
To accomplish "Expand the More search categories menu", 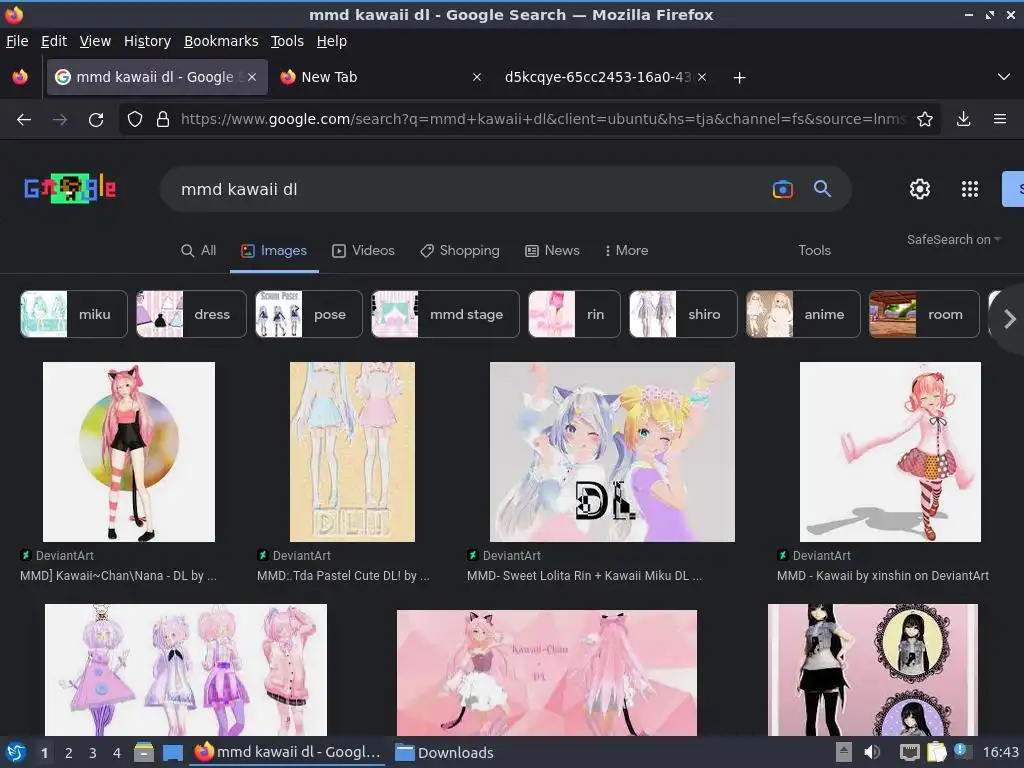I will (x=626, y=250).
